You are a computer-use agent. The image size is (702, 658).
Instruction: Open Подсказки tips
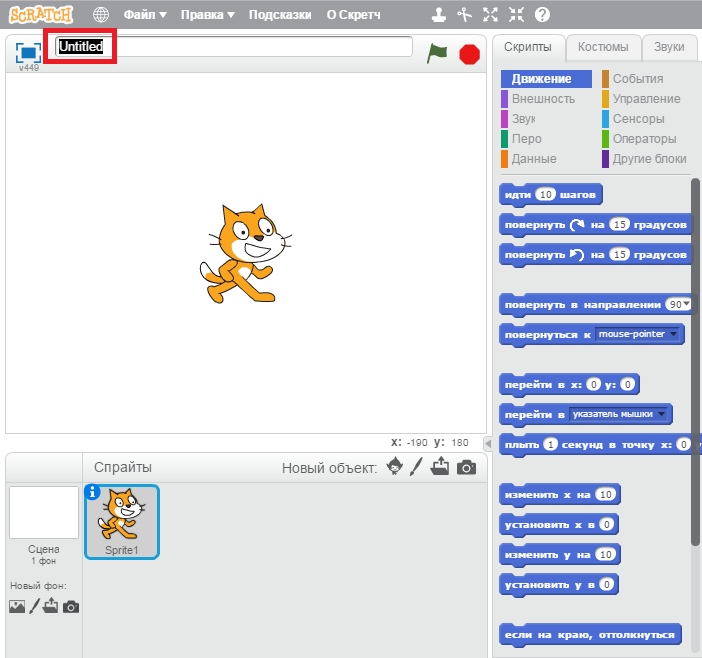pos(280,15)
